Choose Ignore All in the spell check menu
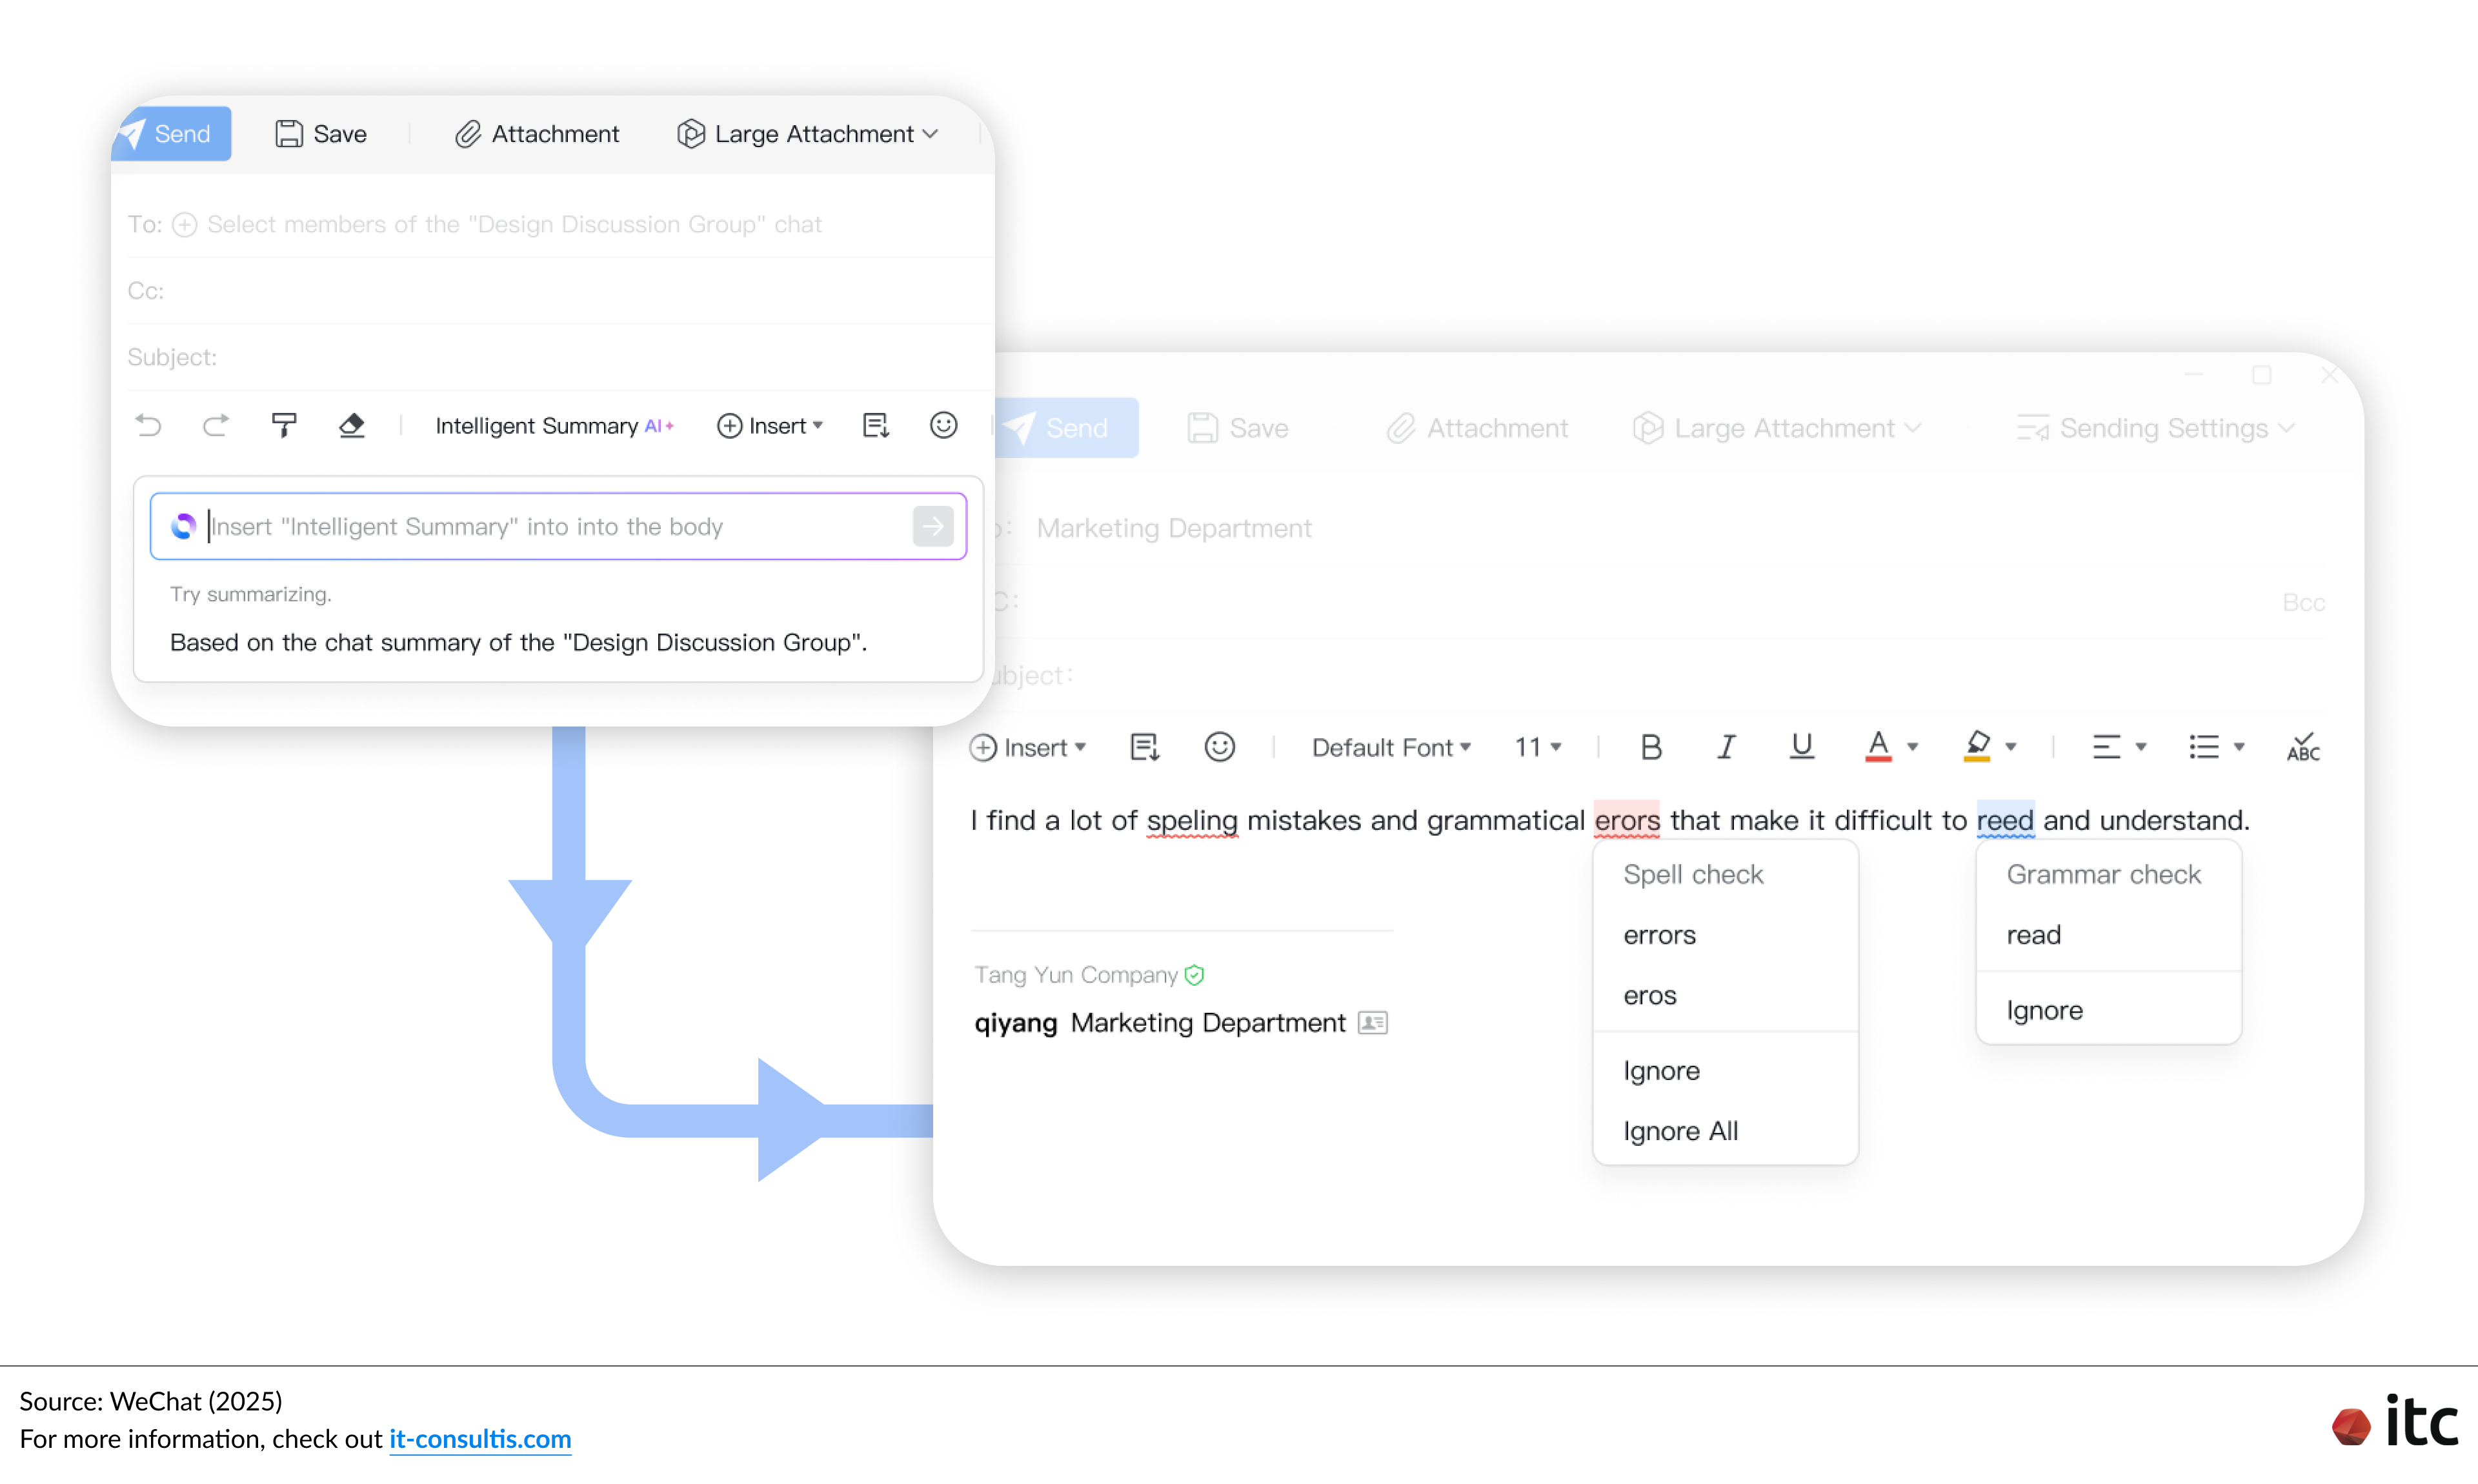 (x=1681, y=1131)
